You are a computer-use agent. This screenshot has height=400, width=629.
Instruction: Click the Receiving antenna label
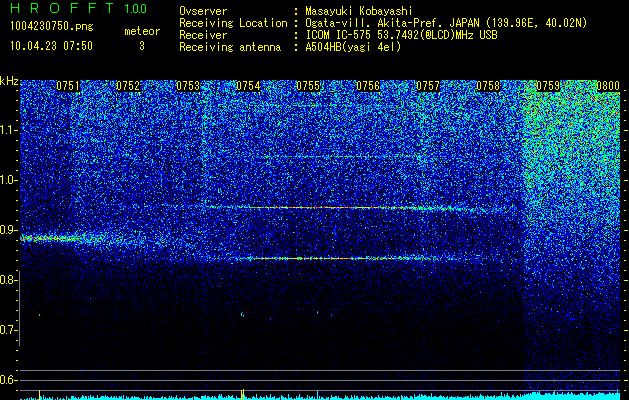230,47
